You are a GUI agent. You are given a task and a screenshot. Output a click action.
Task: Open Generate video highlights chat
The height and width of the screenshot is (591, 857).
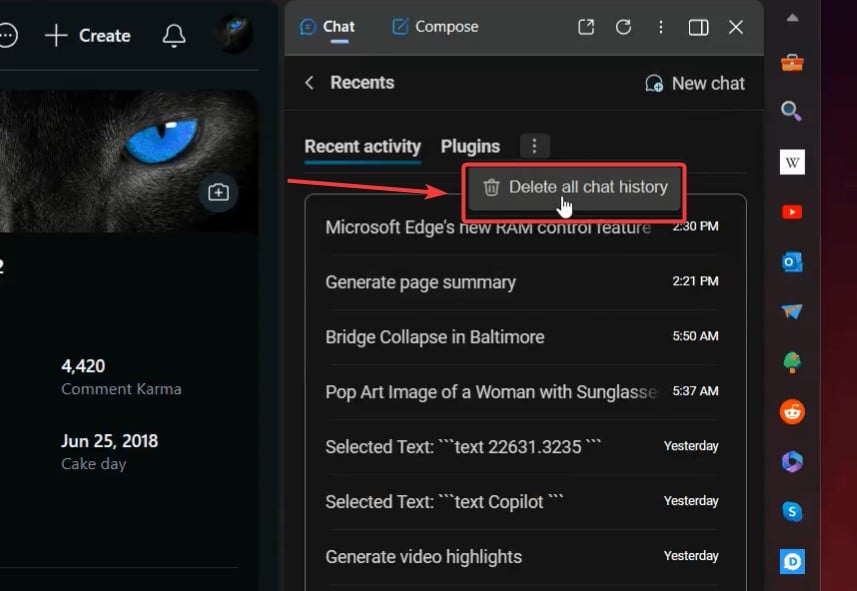pyautogui.click(x=522, y=557)
